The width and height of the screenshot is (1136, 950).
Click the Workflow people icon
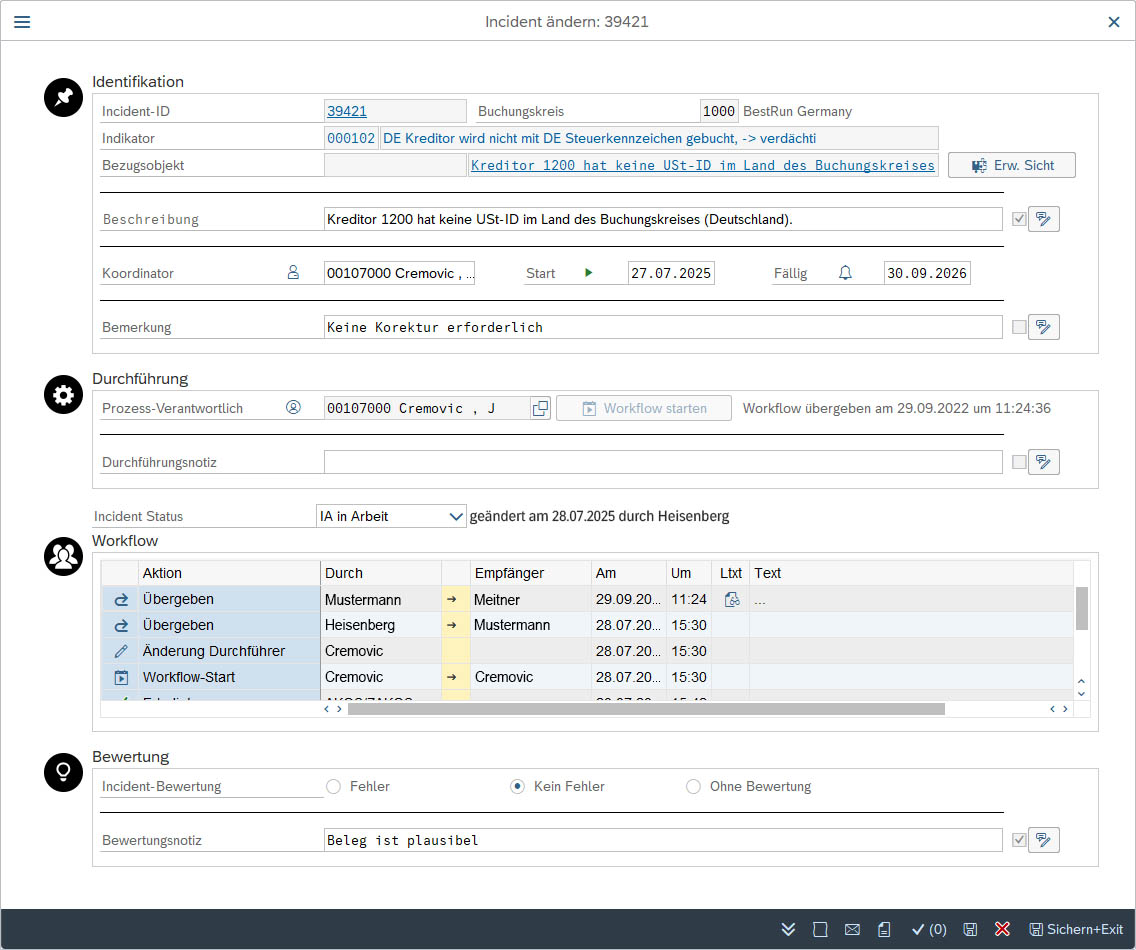[x=63, y=557]
